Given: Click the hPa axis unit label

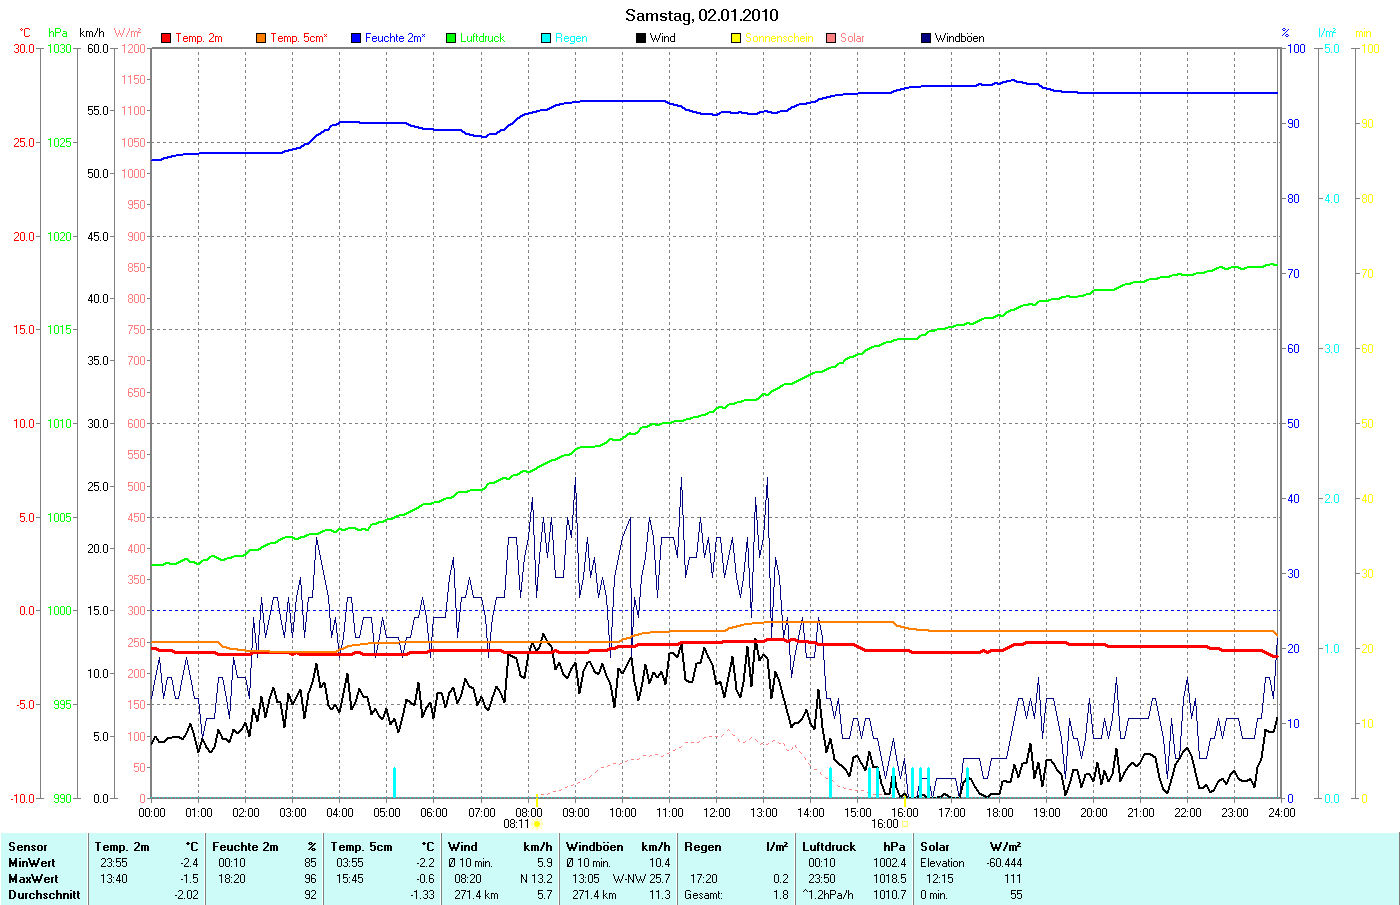Looking at the screenshot, I should click(x=58, y=33).
